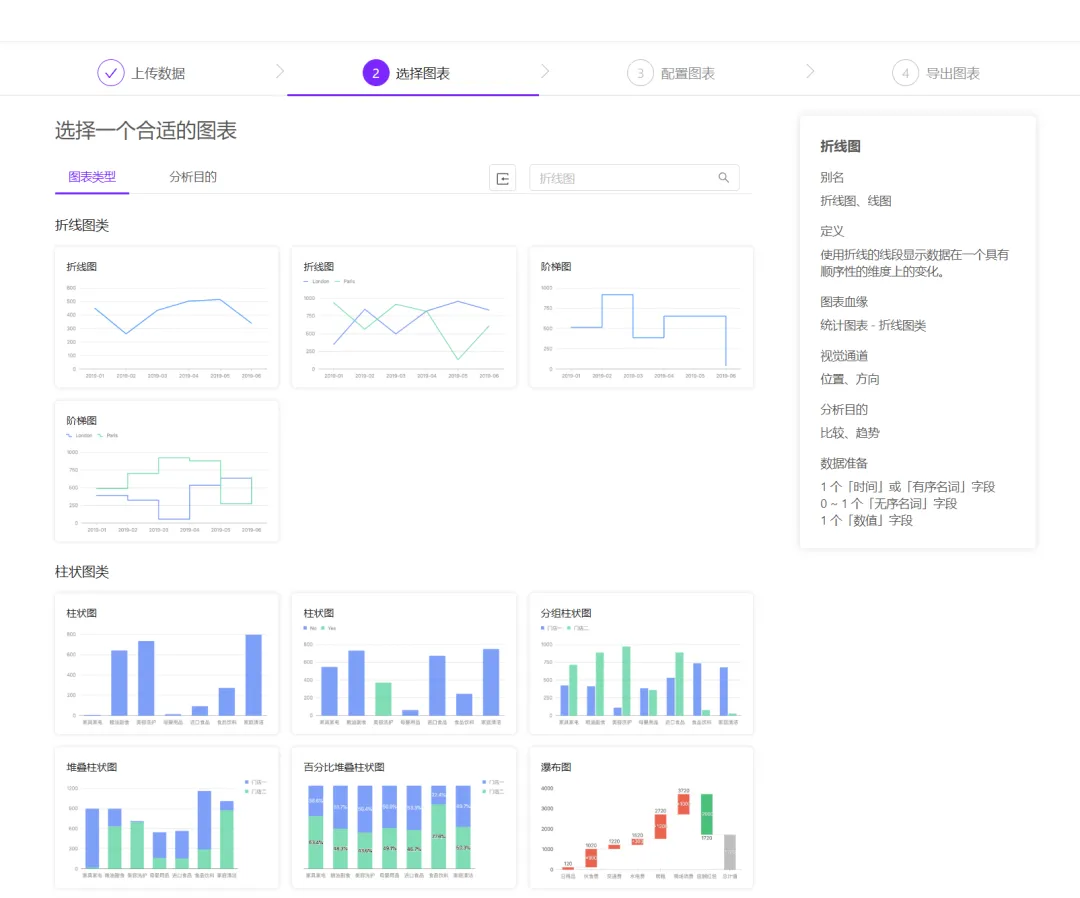Click the step 3 circle icon
This screenshot has height=898, width=1080.
point(640,73)
